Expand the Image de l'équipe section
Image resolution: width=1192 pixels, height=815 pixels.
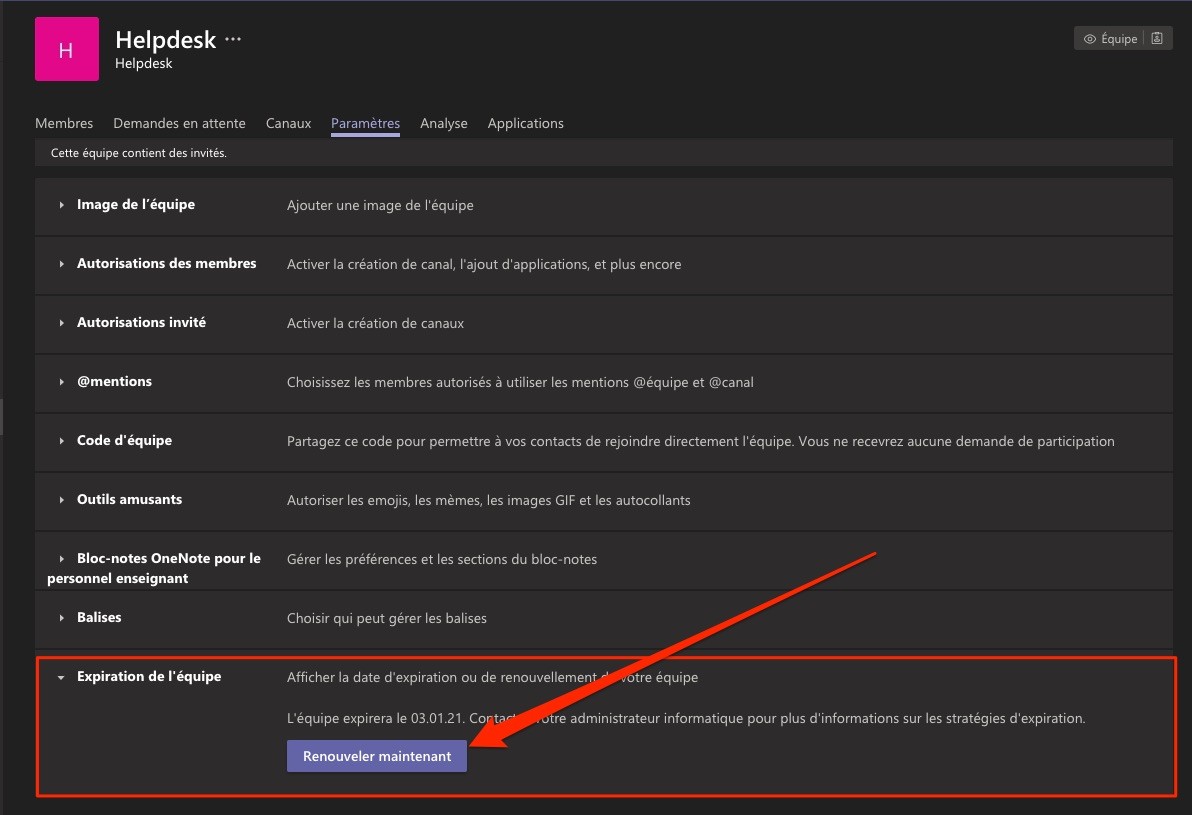135,205
